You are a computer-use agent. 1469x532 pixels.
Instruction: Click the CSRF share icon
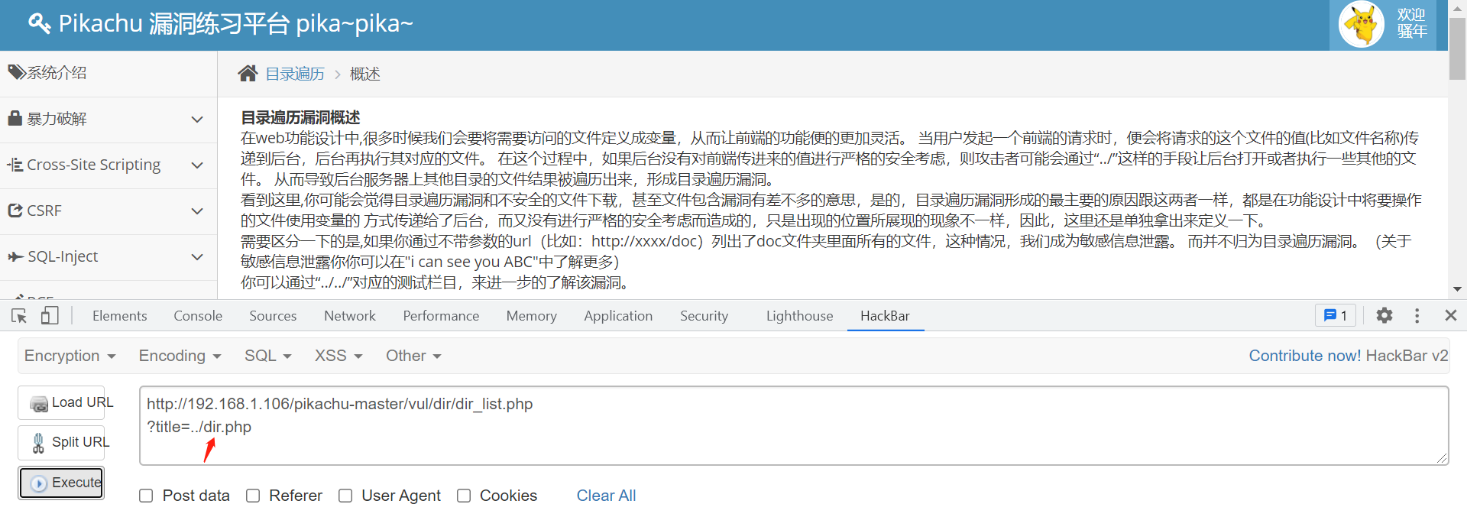[x=15, y=210]
